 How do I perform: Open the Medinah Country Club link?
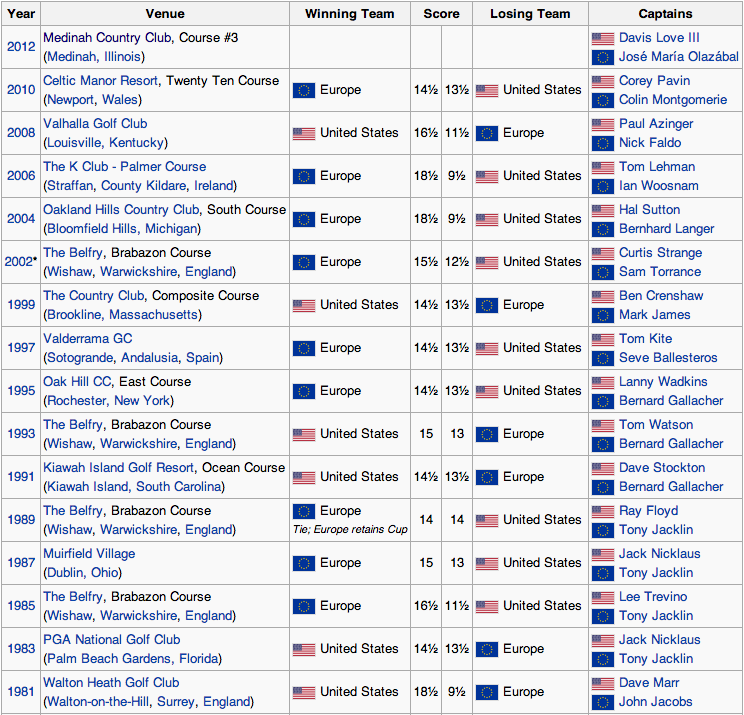point(107,37)
